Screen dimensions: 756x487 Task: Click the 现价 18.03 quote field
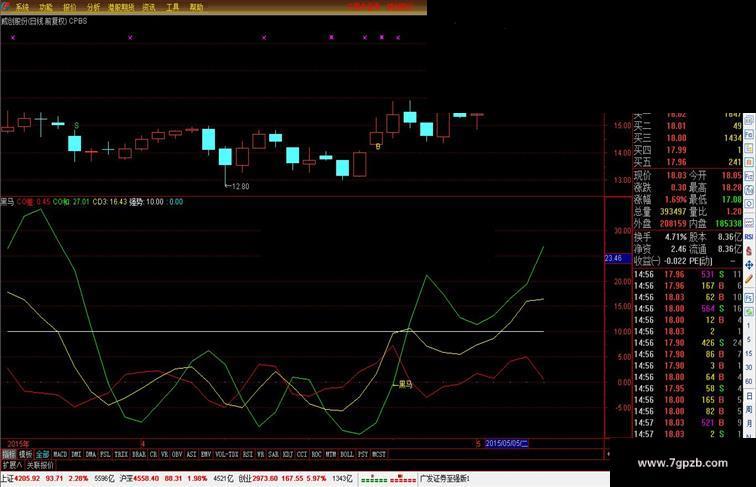661,176
